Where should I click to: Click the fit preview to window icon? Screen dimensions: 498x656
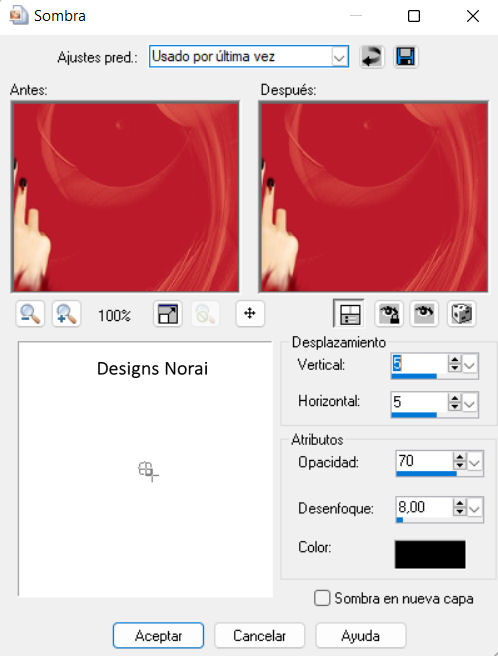pyautogui.click(x=167, y=314)
